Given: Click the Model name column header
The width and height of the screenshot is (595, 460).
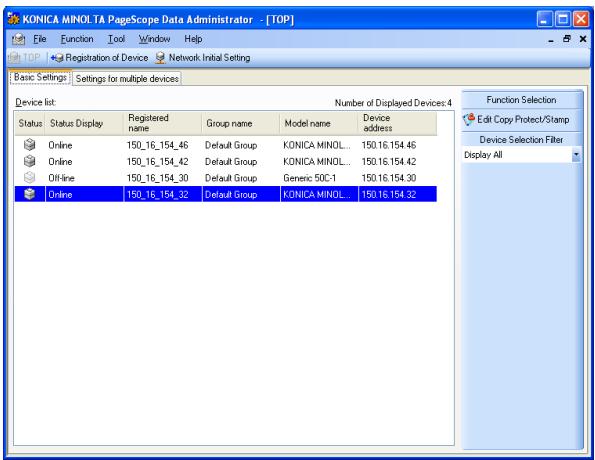Looking at the screenshot, I should [319, 123].
